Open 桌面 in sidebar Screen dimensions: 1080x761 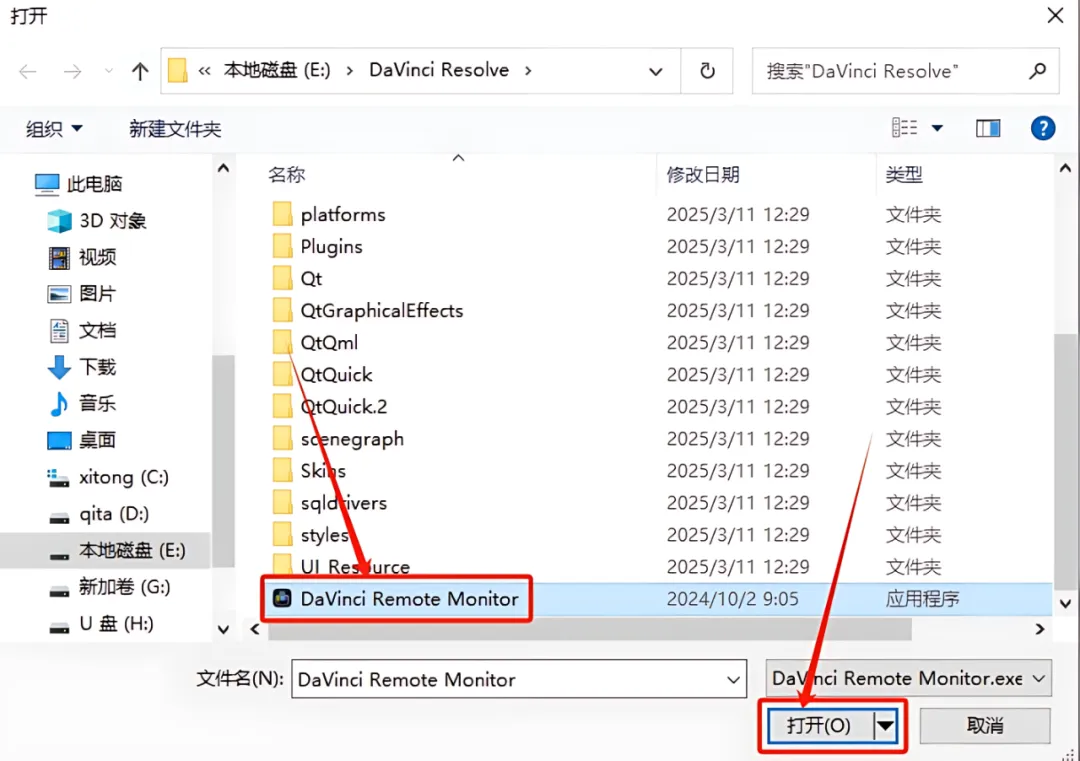click(x=81, y=440)
